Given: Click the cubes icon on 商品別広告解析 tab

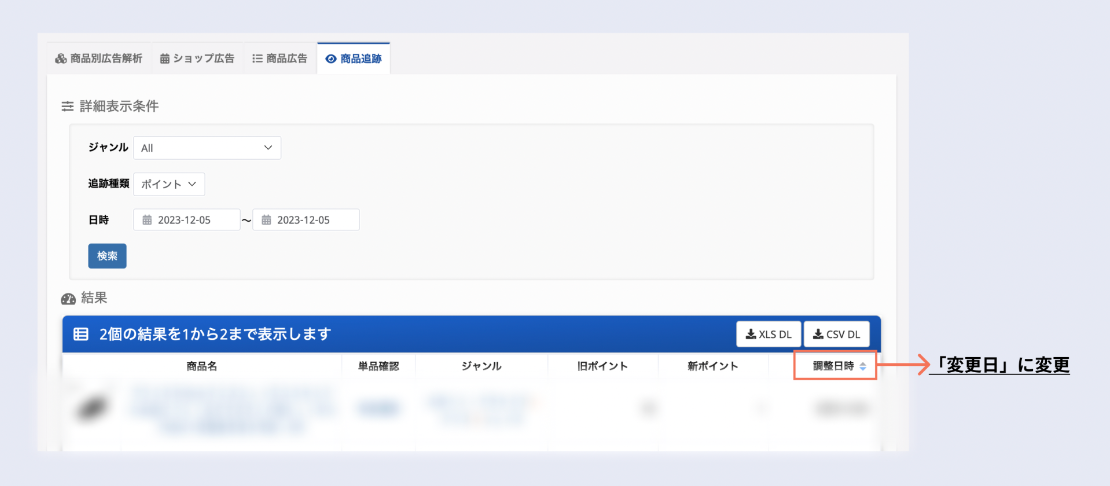Looking at the screenshot, I should pyautogui.click(x=61, y=59).
